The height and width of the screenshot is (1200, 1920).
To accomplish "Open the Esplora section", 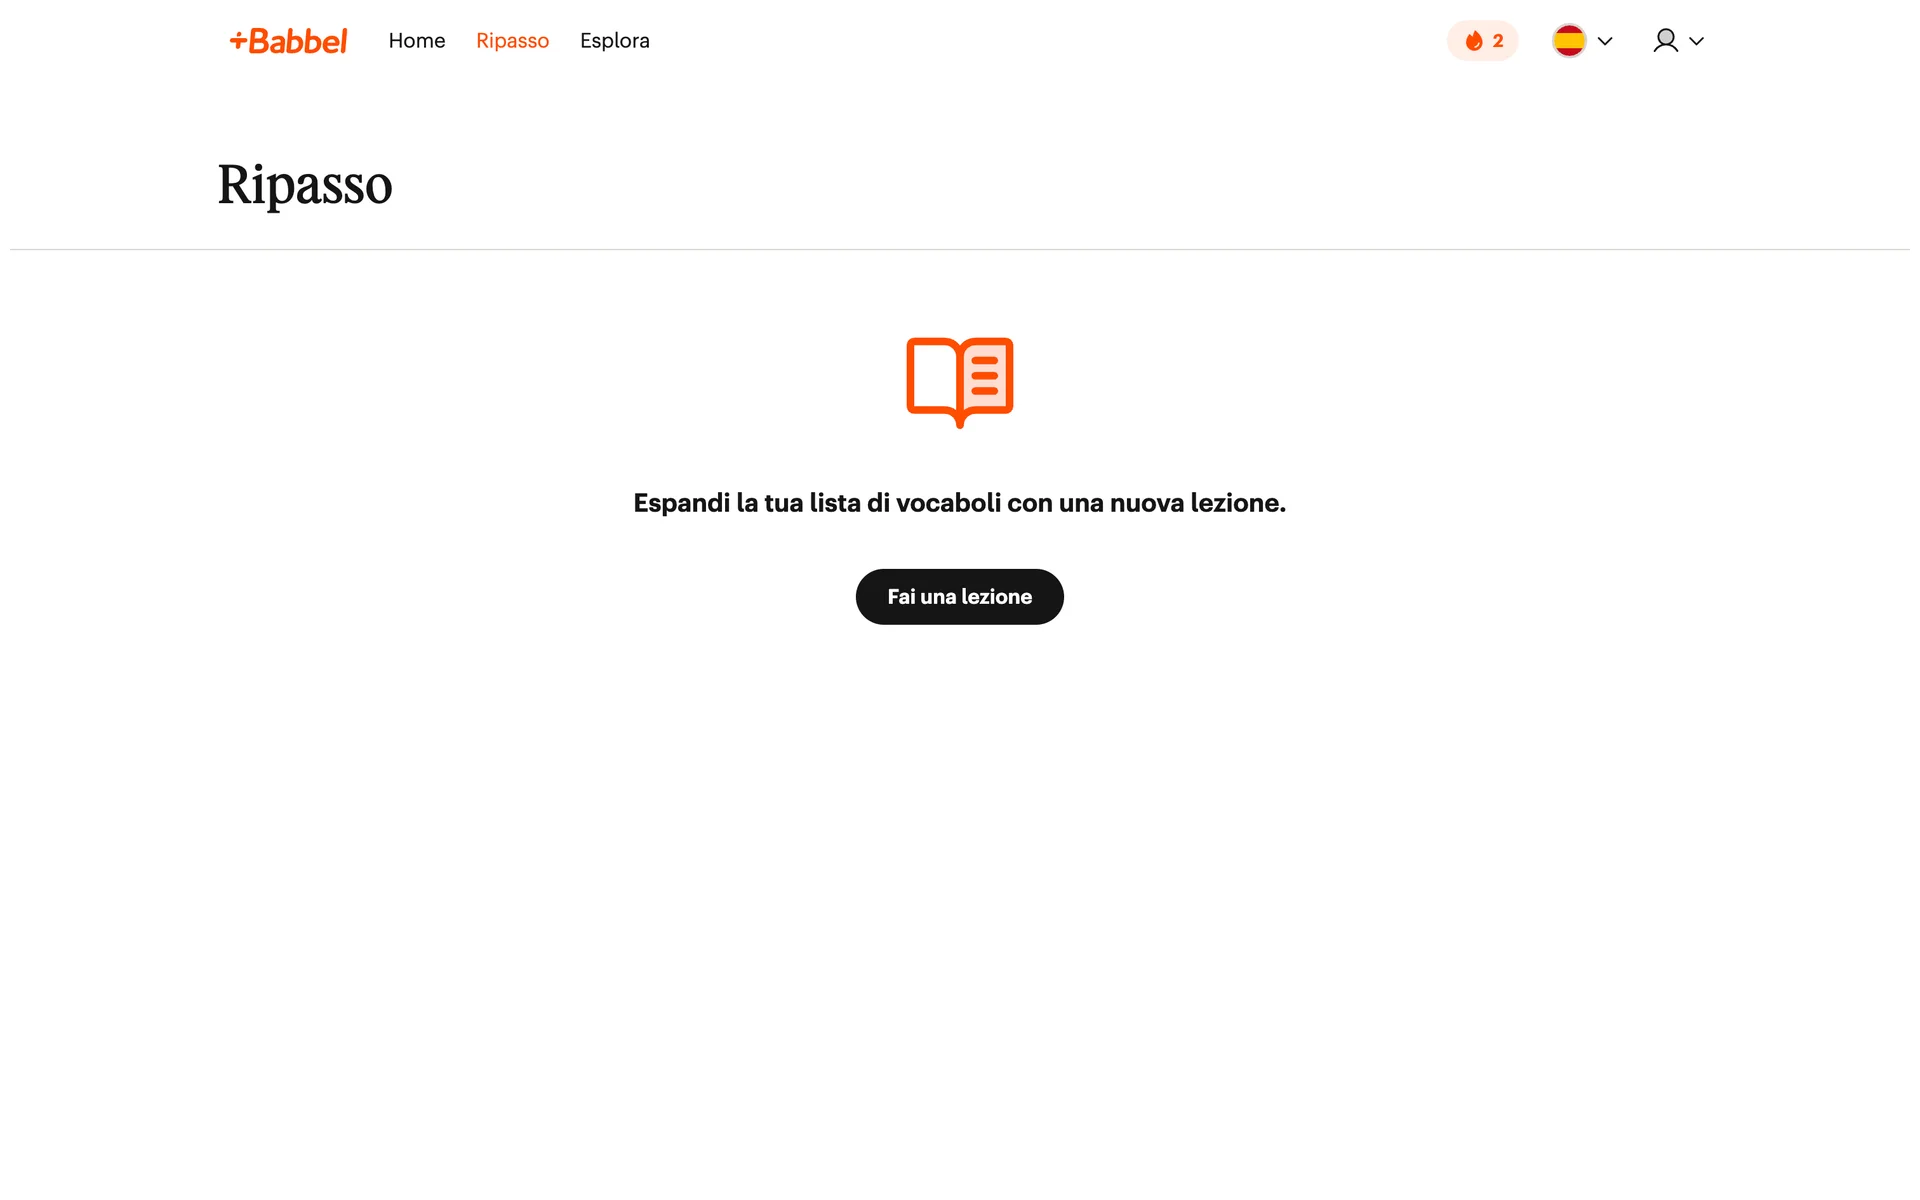I will pyautogui.click(x=614, y=41).
